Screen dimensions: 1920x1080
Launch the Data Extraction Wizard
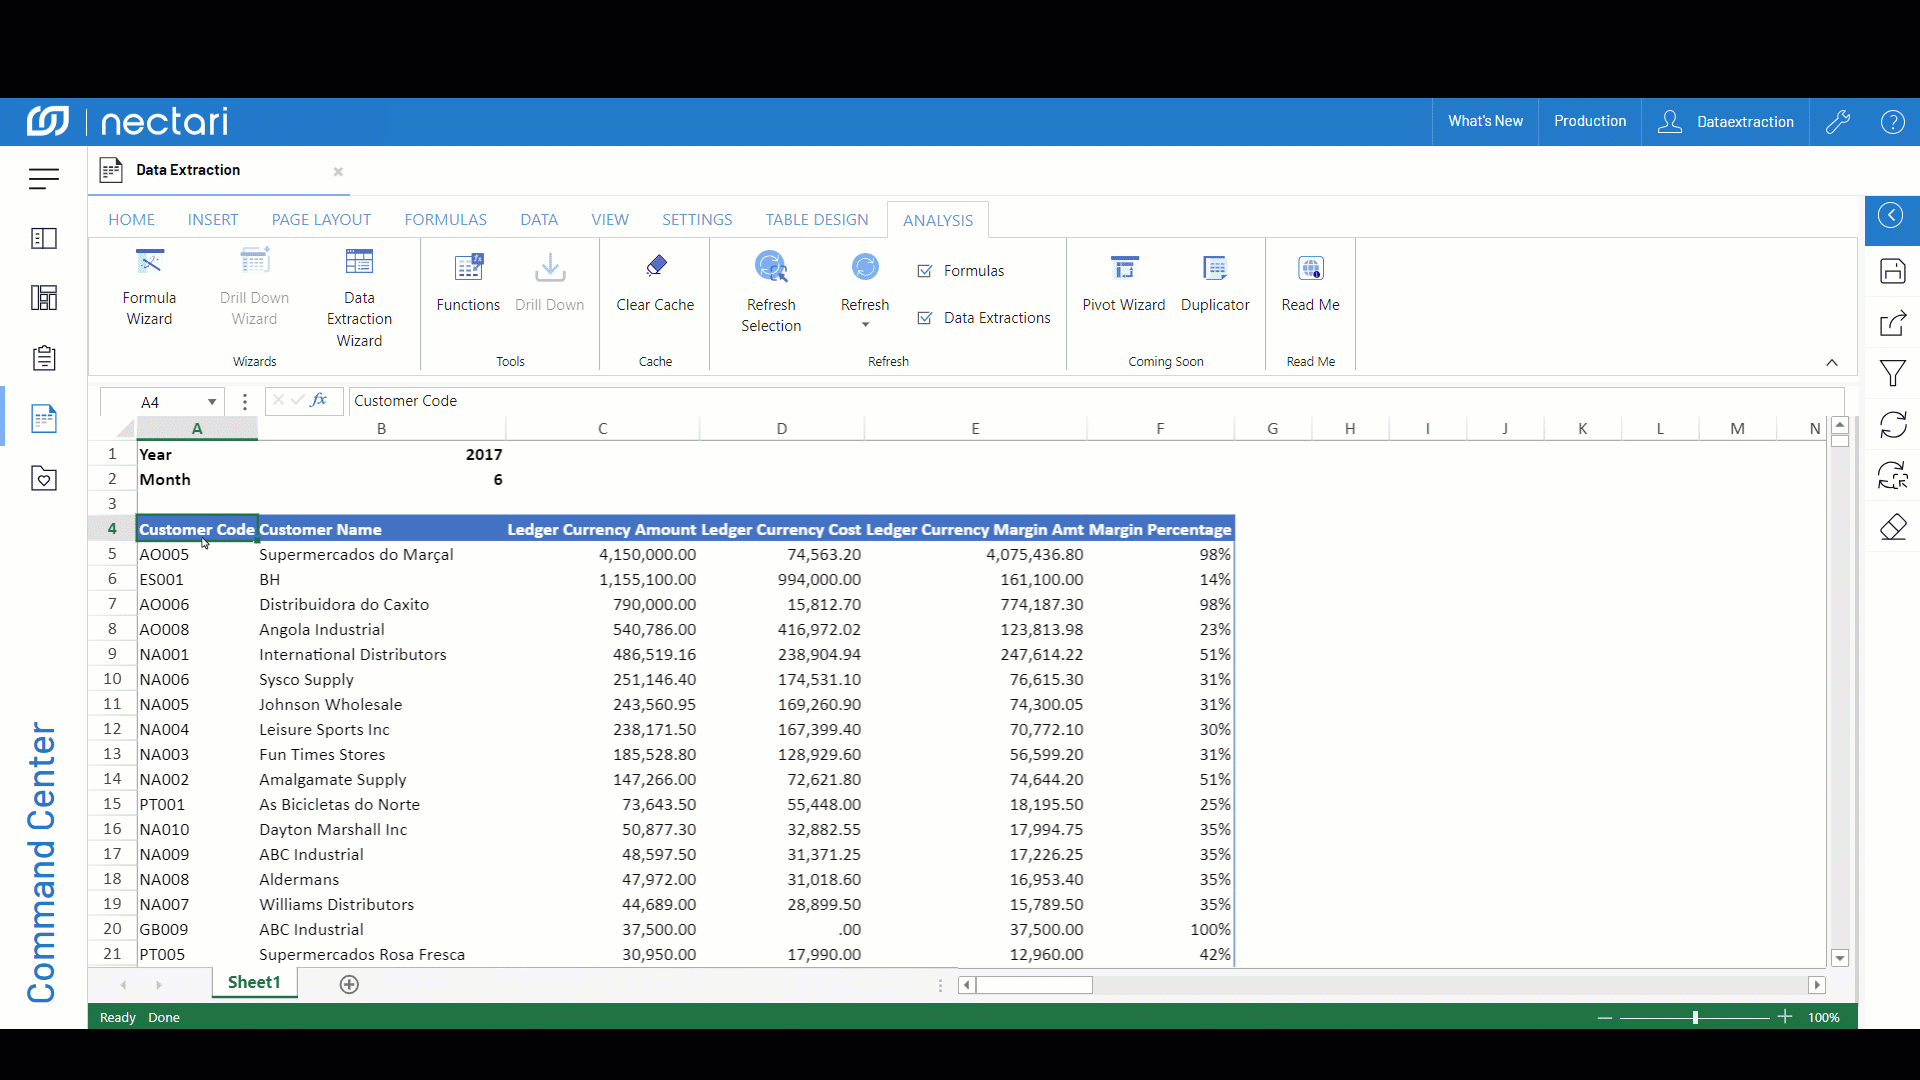coord(359,298)
